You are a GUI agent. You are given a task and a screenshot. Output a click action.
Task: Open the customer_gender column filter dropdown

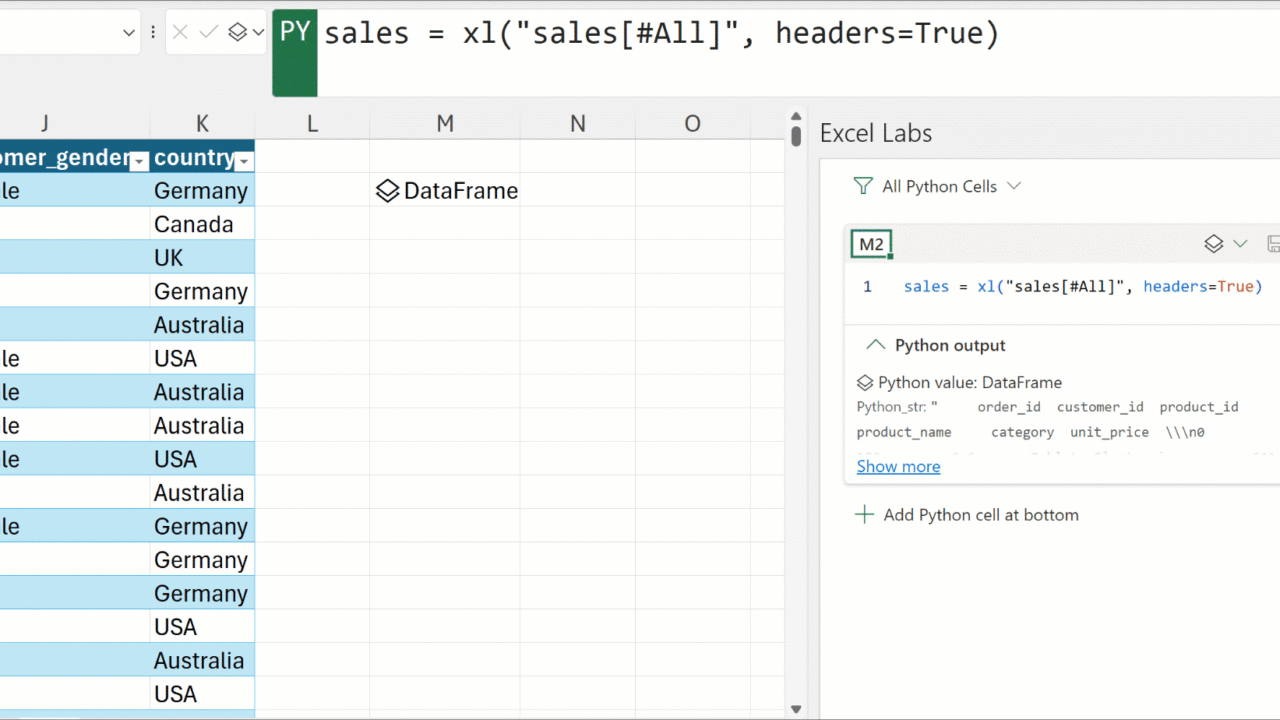tap(139, 160)
